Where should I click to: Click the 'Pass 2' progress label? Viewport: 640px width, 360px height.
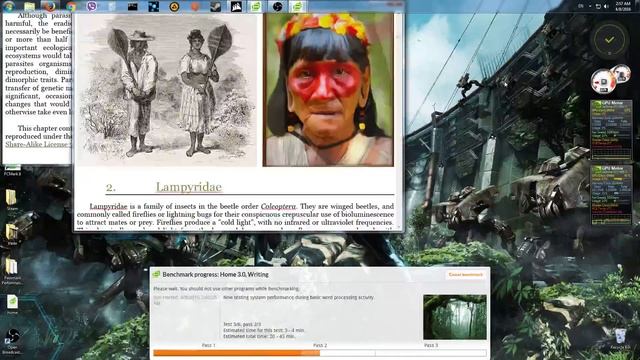coord(320,345)
